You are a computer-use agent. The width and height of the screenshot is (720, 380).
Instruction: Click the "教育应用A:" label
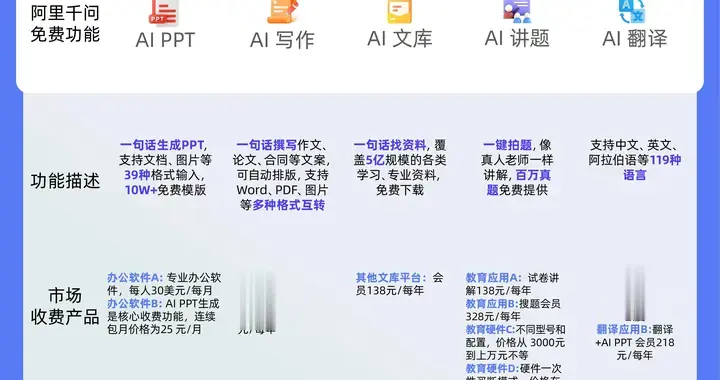(x=494, y=278)
